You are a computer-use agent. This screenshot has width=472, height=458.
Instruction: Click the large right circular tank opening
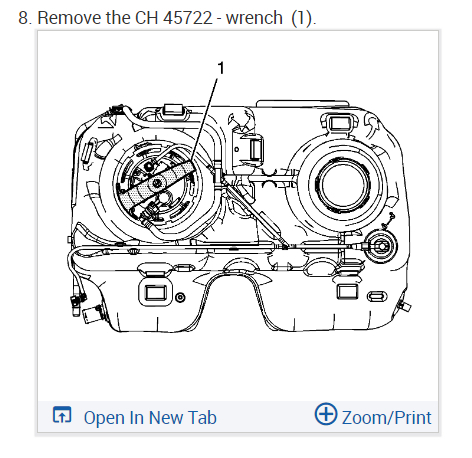click(x=343, y=185)
